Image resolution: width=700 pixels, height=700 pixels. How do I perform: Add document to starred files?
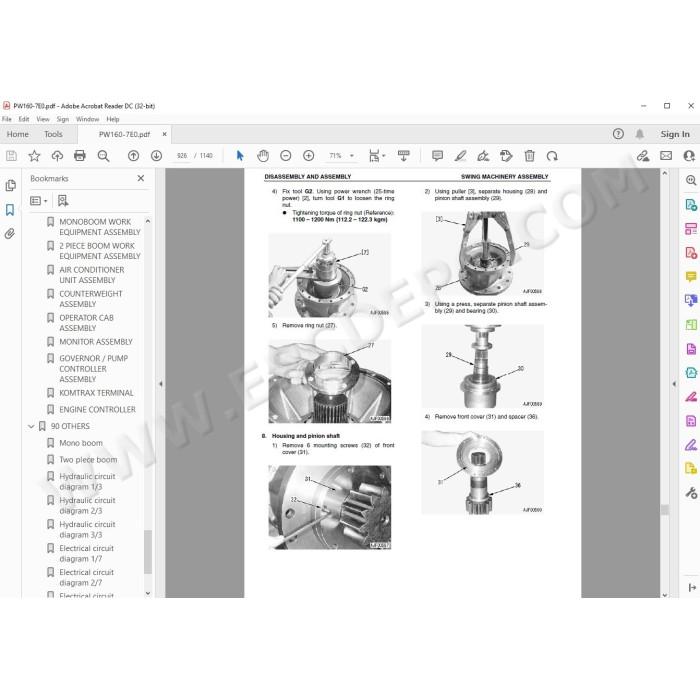[x=34, y=156]
